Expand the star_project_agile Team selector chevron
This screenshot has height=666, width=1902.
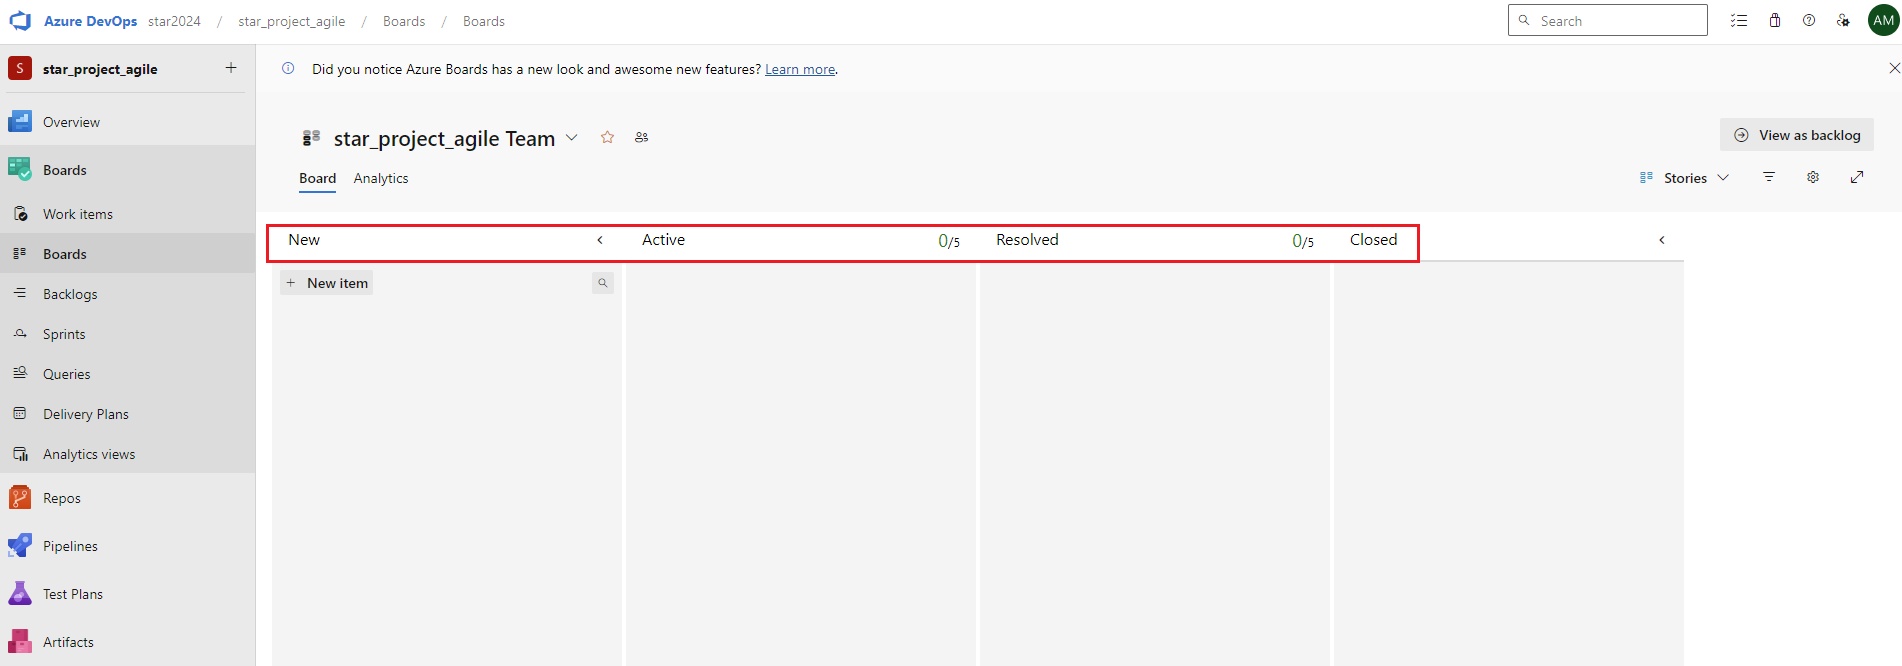(572, 137)
